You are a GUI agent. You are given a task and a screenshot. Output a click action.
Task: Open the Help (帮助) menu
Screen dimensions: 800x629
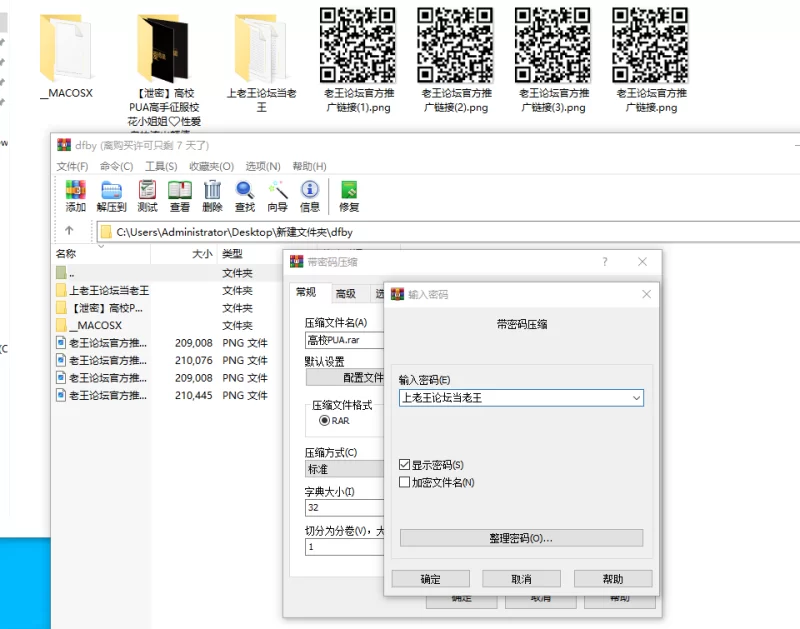coord(309,166)
